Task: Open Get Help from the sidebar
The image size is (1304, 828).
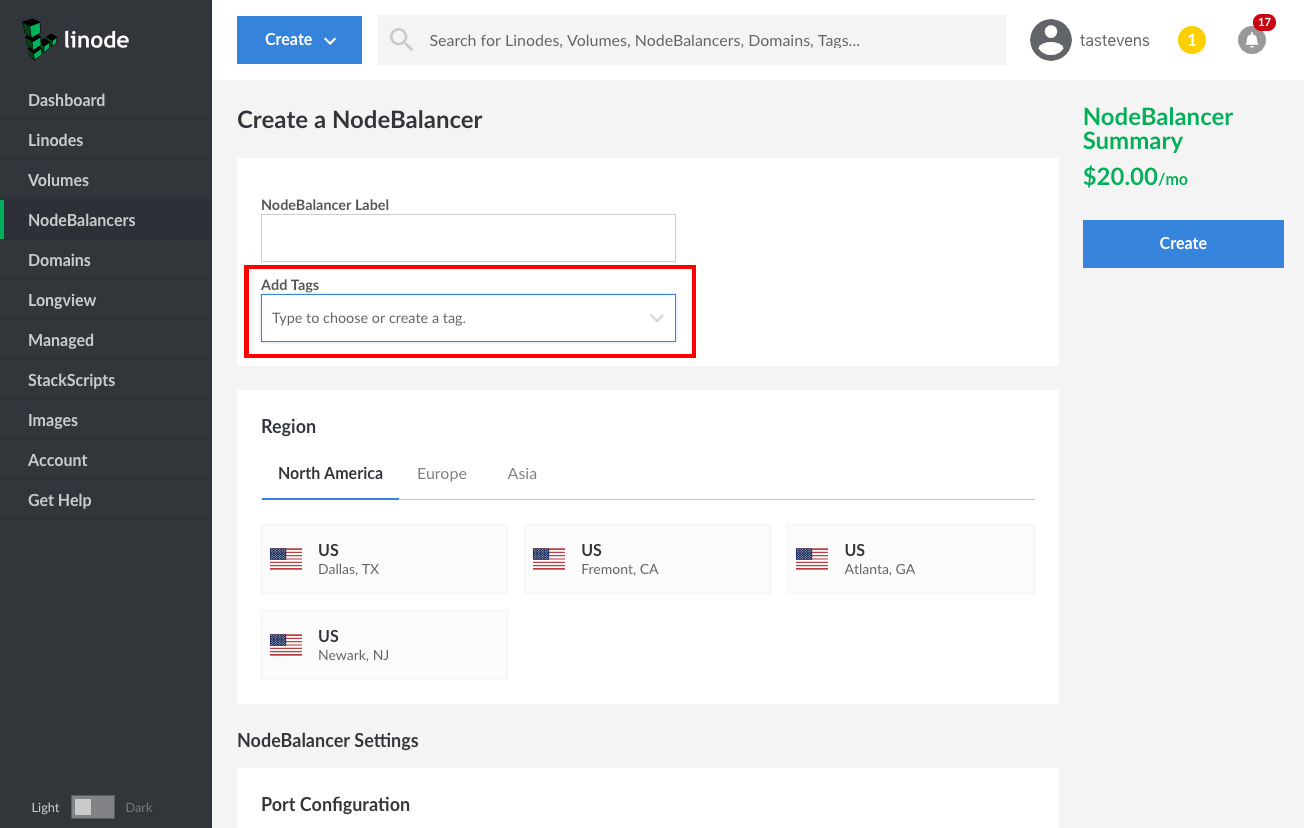Action: 58,499
